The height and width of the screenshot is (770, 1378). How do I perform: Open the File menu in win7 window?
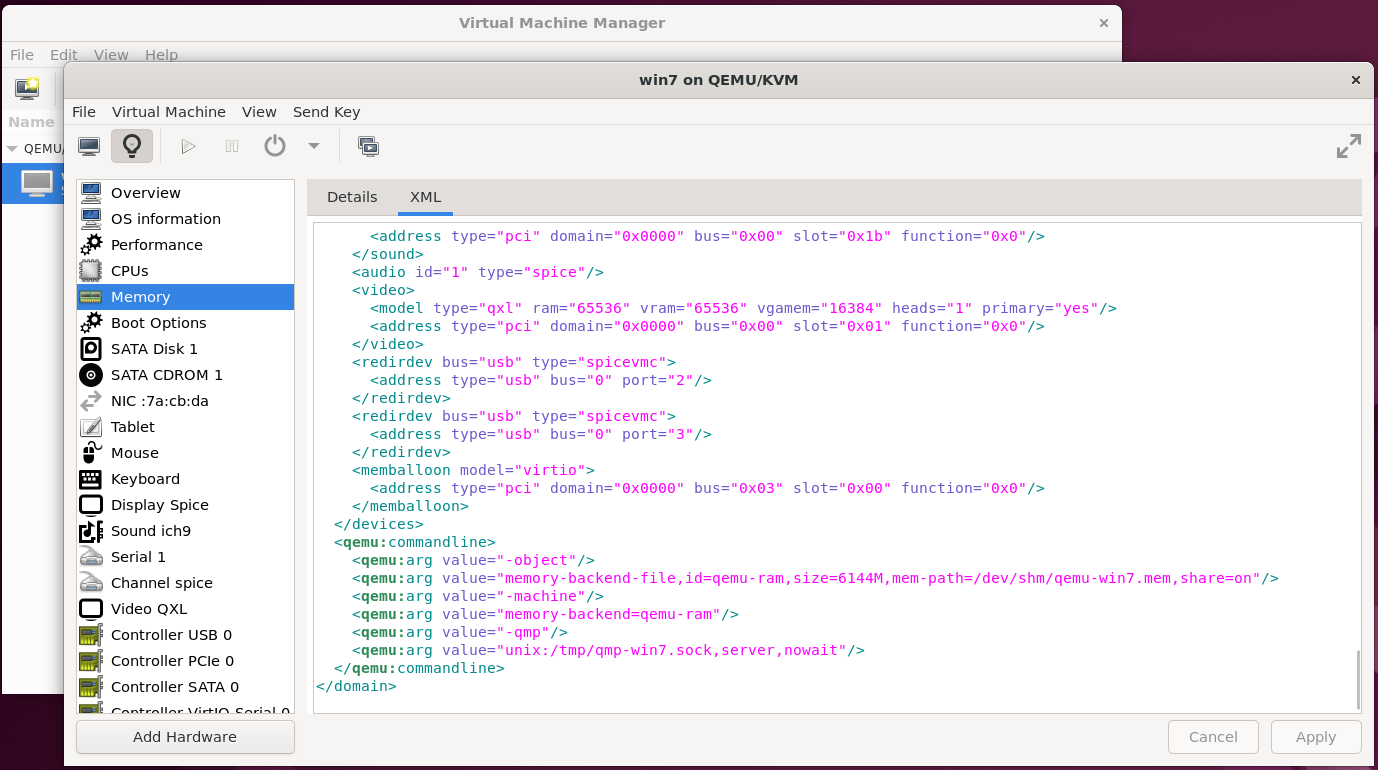[x=84, y=112]
